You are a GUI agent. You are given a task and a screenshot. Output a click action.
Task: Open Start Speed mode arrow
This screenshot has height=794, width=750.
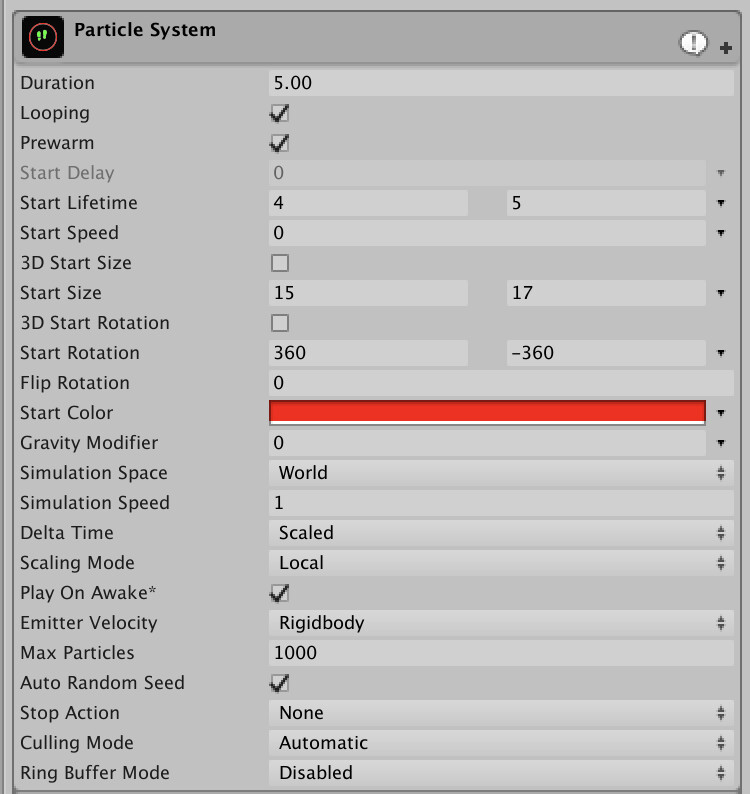coord(721,233)
